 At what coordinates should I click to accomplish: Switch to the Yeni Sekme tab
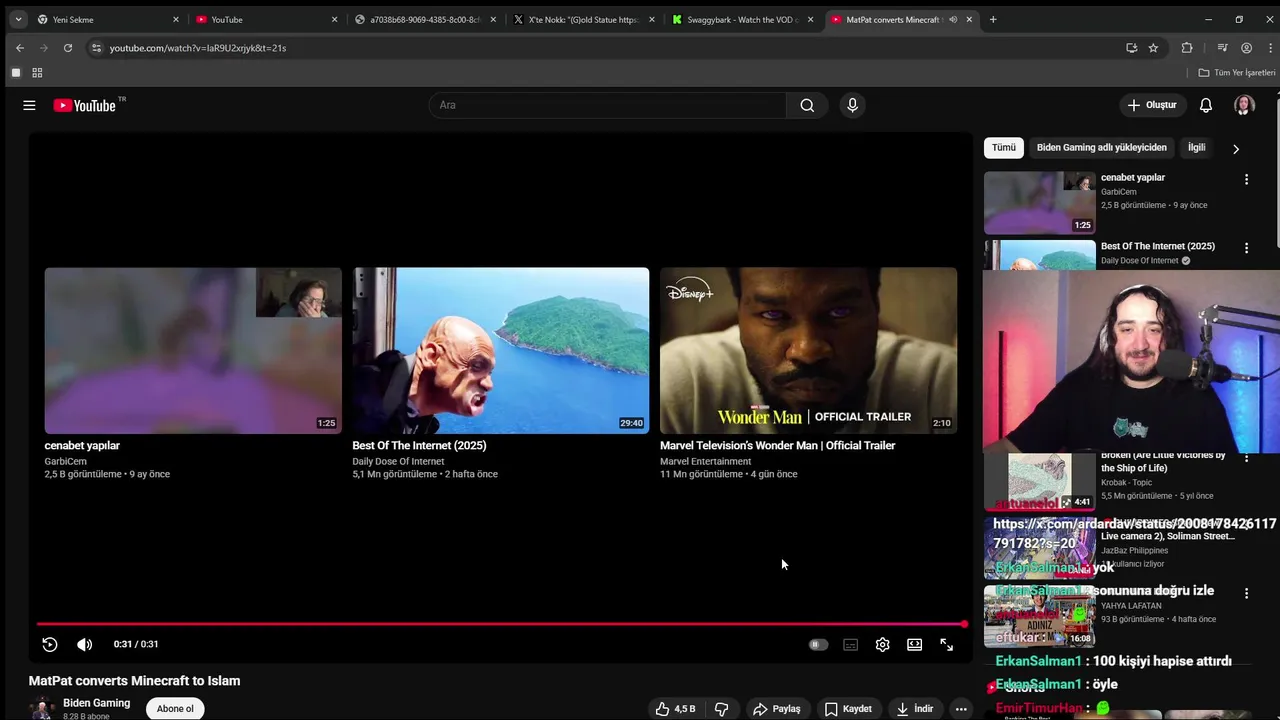click(108, 19)
